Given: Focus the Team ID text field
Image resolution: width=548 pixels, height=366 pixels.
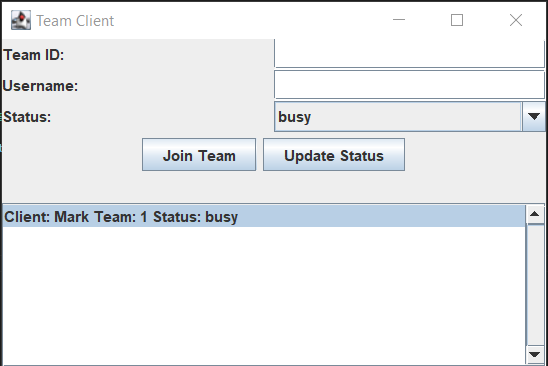Looking at the screenshot, I should tap(409, 53).
